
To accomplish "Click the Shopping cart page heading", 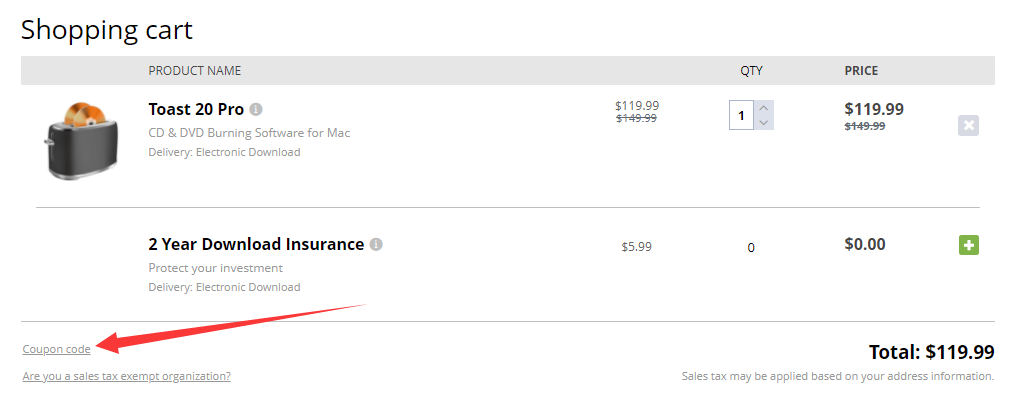I will [x=107, y=29].
